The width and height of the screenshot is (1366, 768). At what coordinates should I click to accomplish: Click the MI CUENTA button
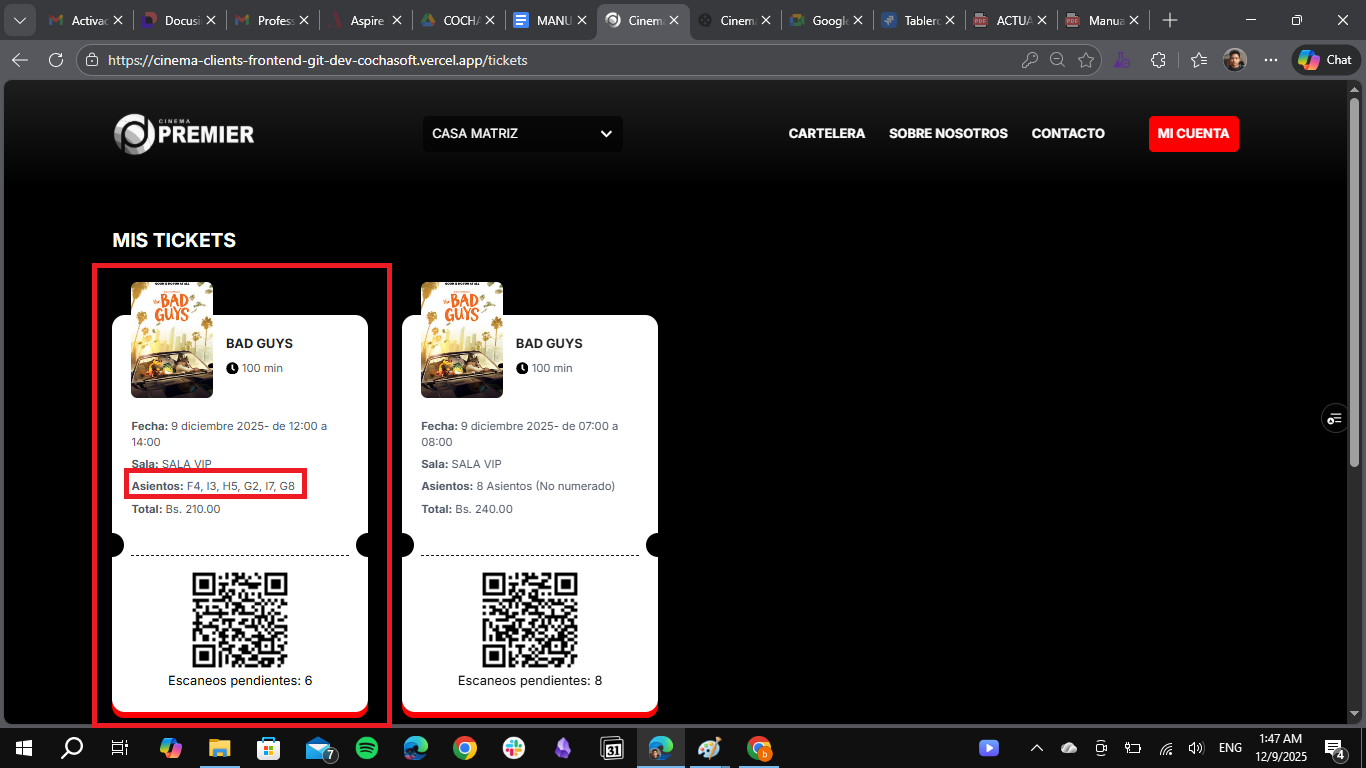(1193, 133)
